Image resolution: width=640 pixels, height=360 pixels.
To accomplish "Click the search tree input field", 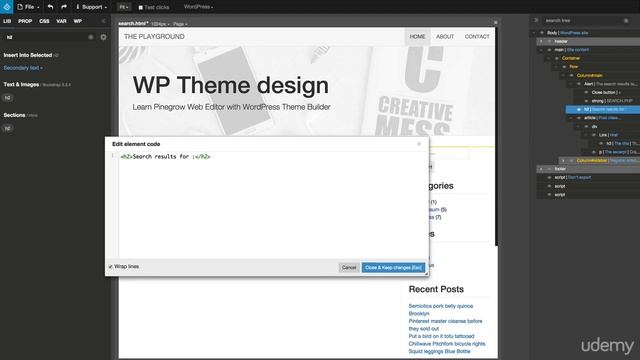I will [583, 20].
